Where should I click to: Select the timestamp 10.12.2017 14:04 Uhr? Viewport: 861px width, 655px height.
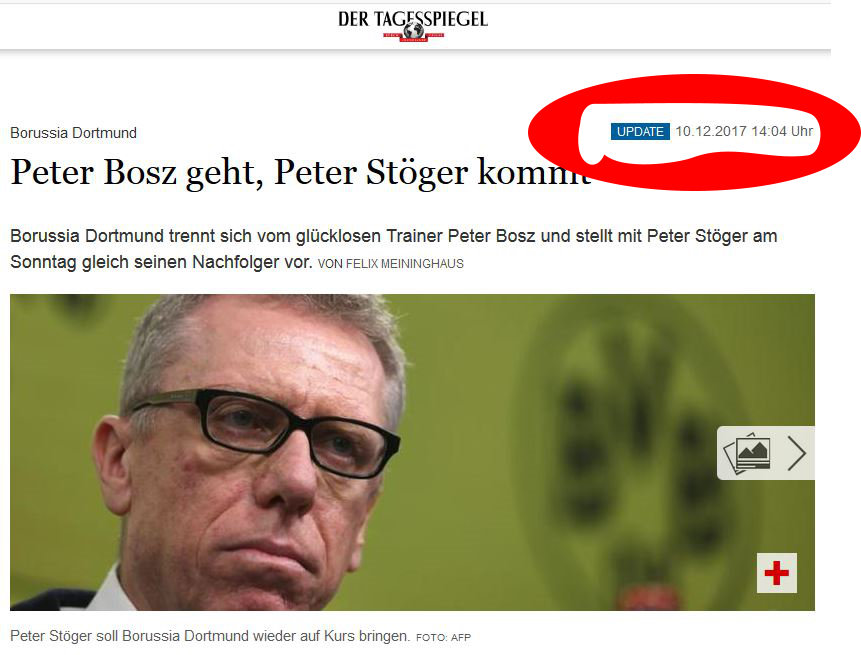(744, 131)
